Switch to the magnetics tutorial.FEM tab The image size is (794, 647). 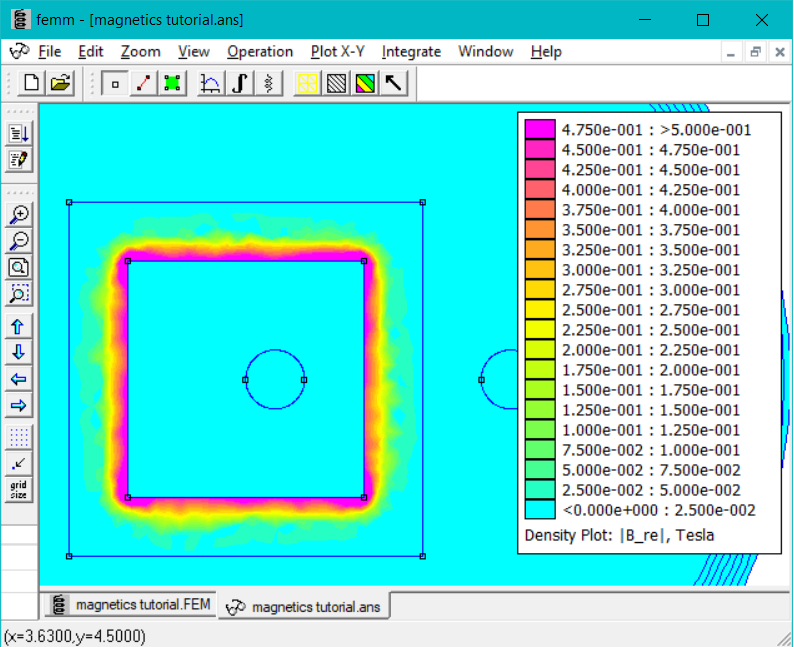coord(129,605)
